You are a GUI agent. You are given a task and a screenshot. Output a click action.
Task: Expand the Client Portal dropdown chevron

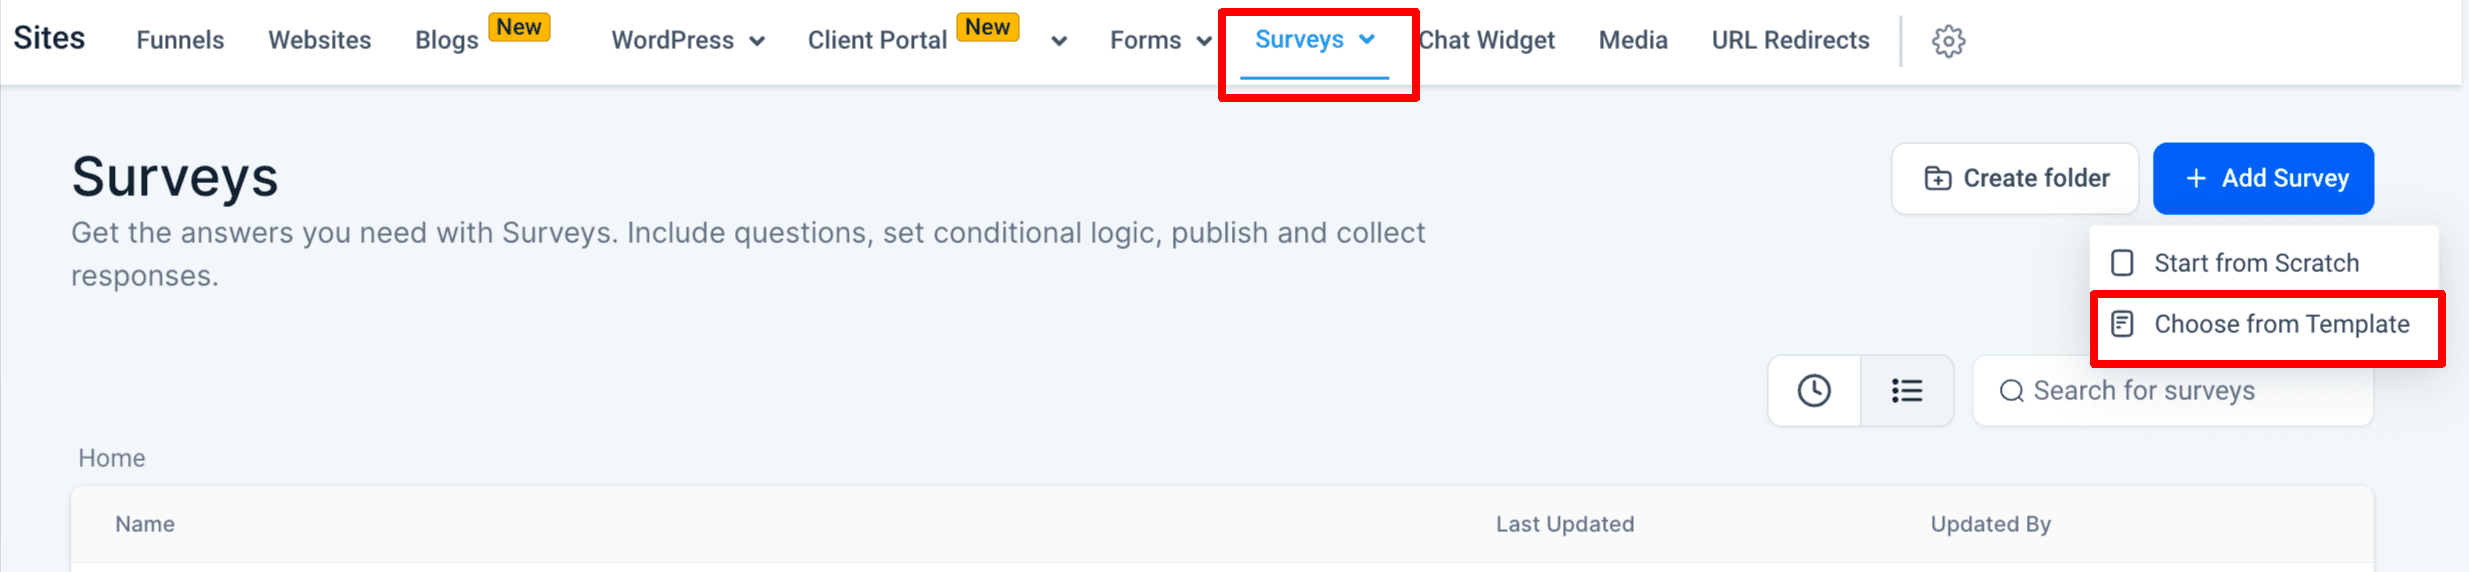pyautogui.click(x=1059, y=41)
